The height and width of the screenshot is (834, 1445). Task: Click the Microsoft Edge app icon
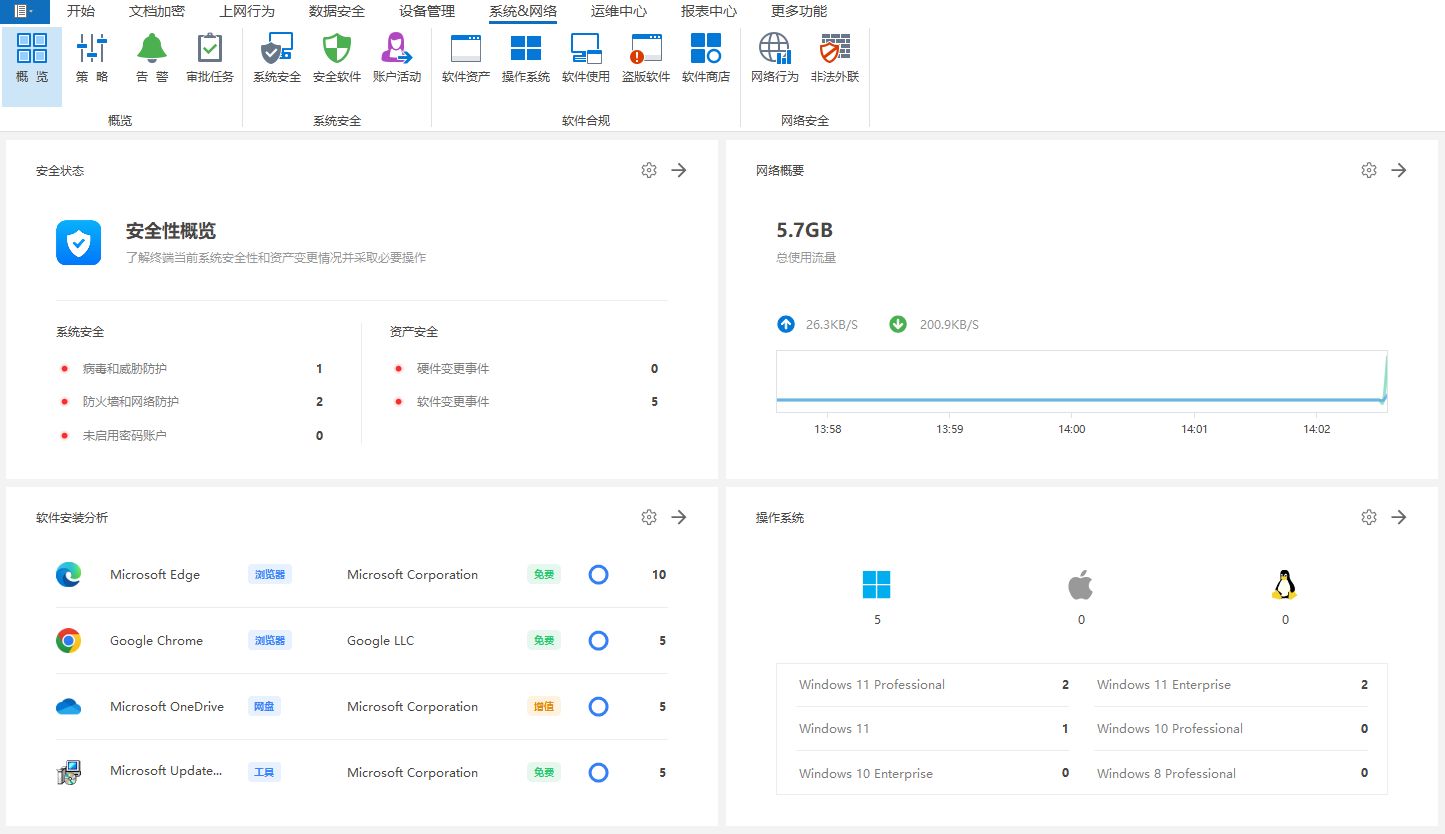click(x=68, y=575)
